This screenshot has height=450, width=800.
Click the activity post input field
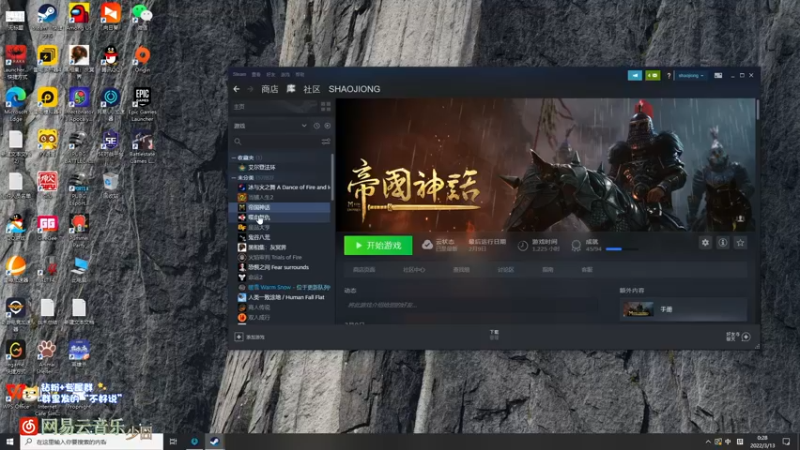coord(470,305)
